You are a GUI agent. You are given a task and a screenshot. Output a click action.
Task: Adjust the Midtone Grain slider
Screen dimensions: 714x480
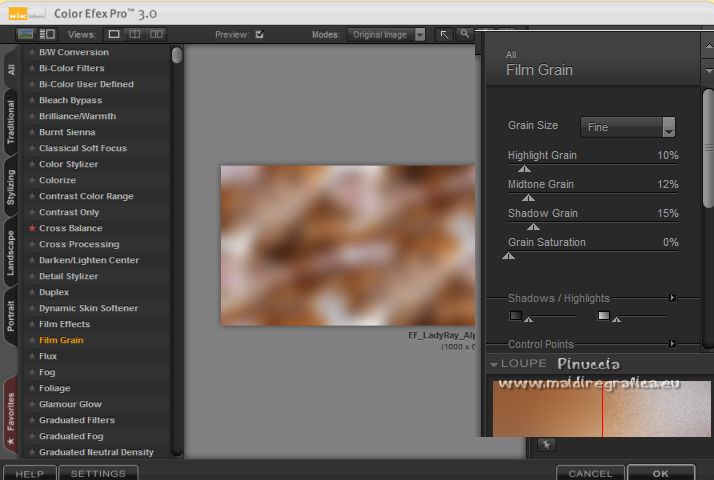tap(528, 198)
